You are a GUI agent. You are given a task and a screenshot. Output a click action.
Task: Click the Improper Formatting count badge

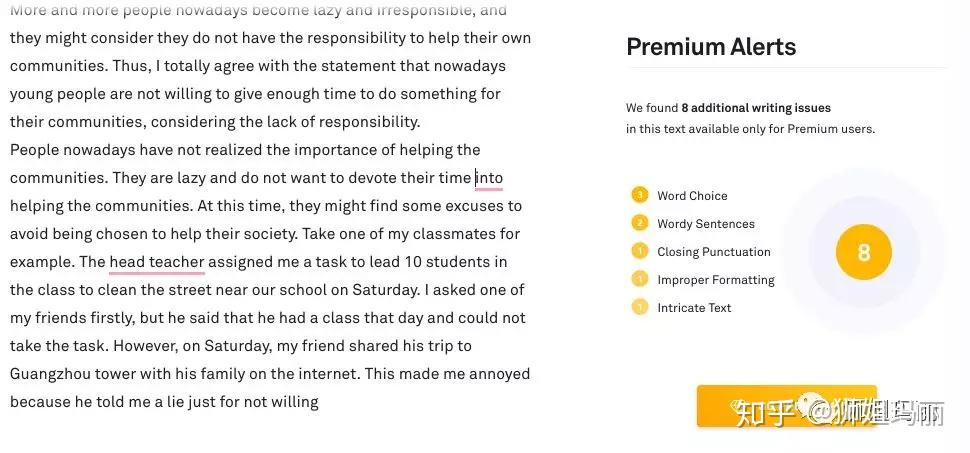click(640, 280)
